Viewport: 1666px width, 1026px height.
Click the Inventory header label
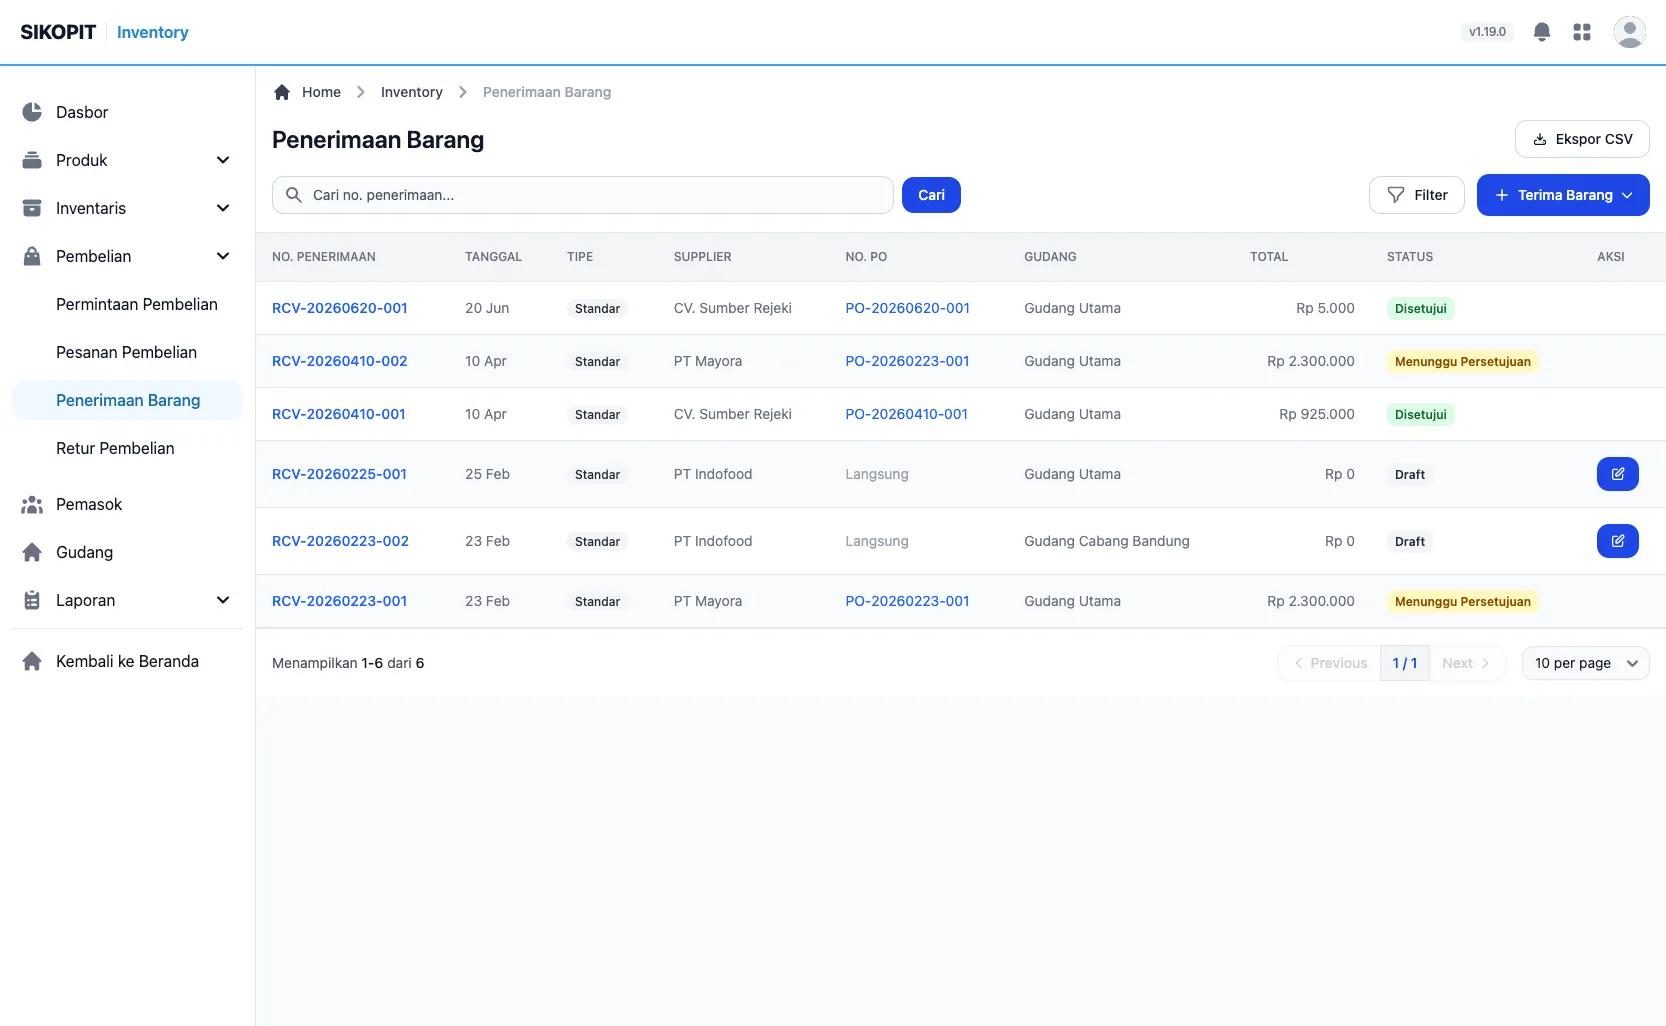click(153, 32)
